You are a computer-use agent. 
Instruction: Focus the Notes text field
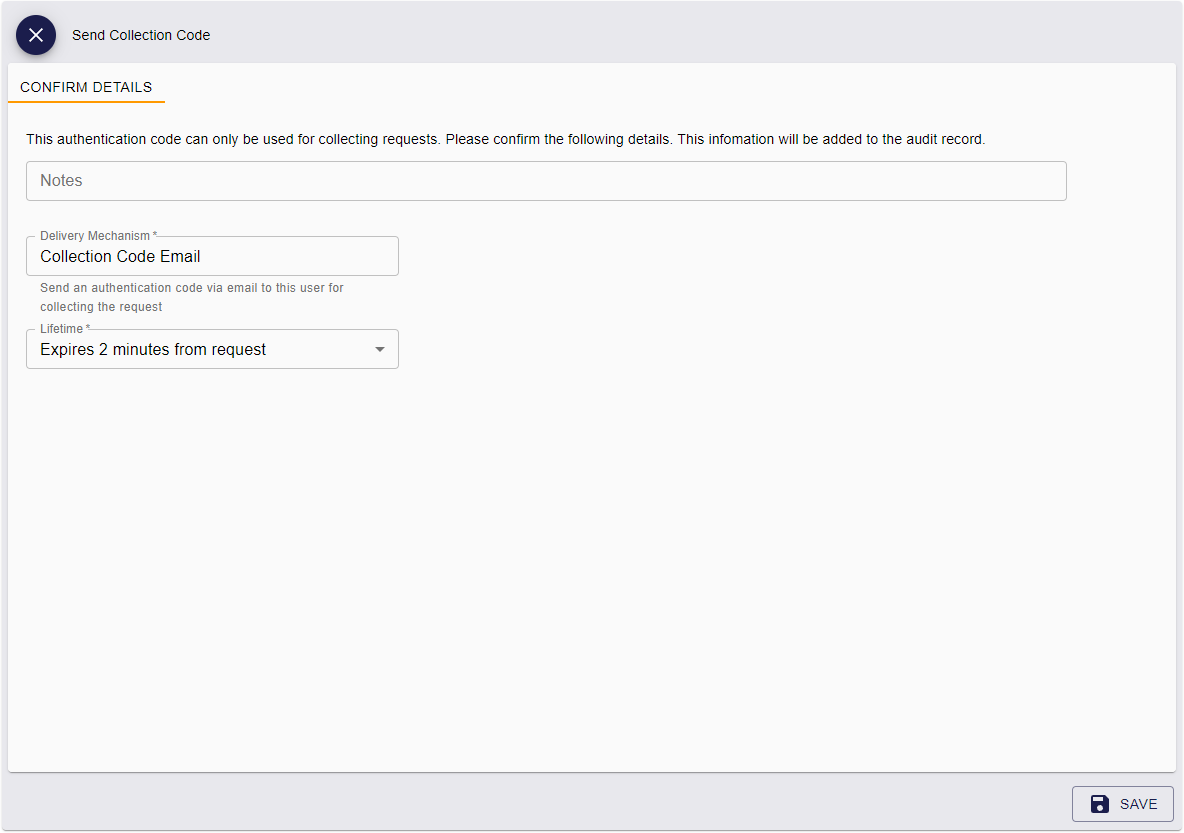(546, 181)
